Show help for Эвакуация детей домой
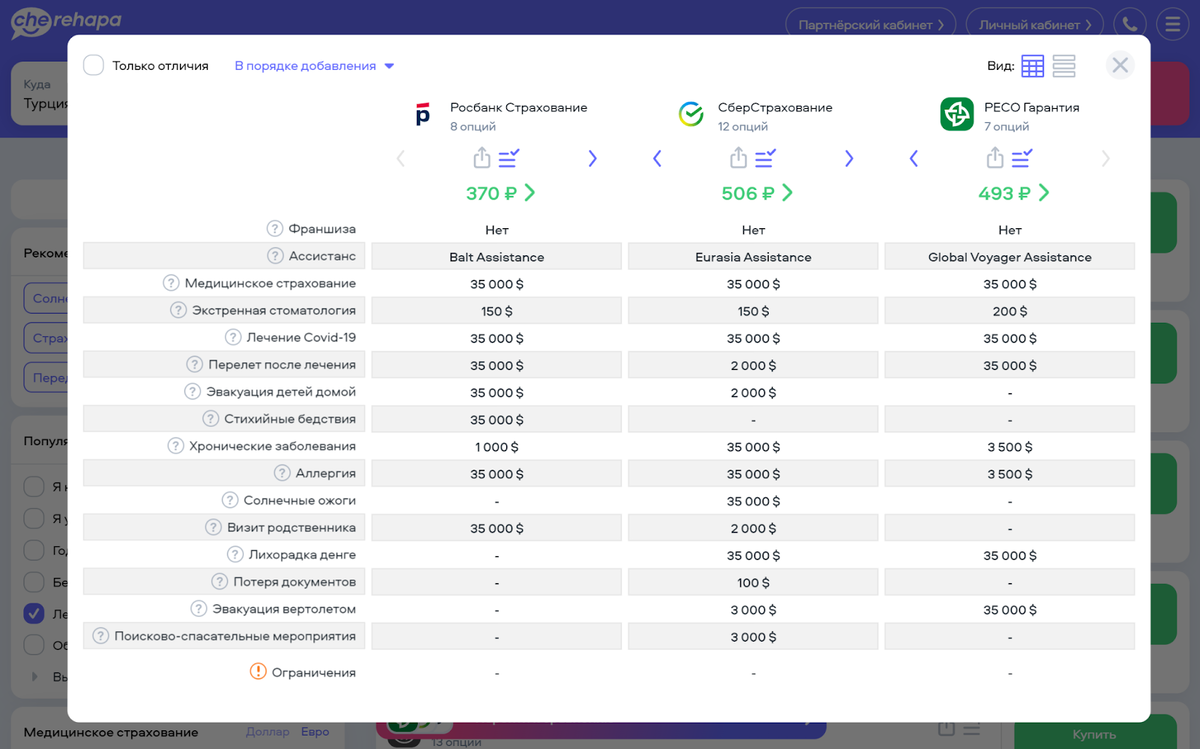The height and width of the screenshot is (749, 1200). (x=193, y=391)
